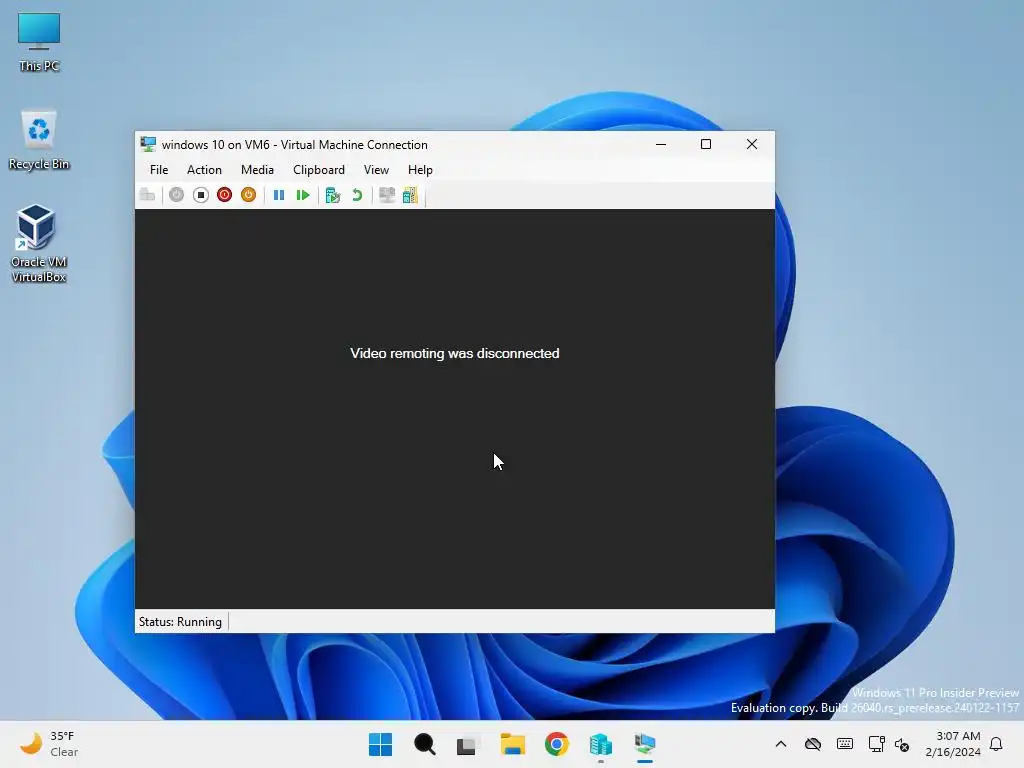
Task: Reset the VM with the green play-bar icon
Action: (x=302, y=195)
